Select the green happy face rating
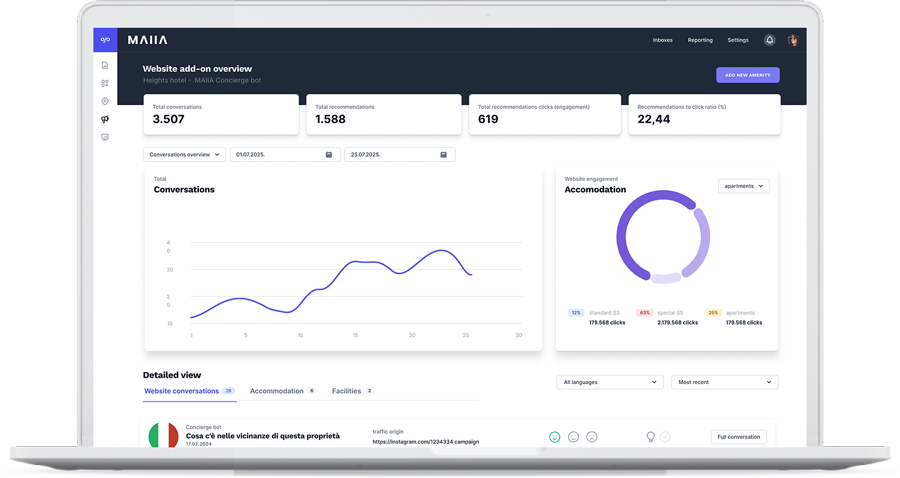Viewport: 900px width, 478px height. 555,437
